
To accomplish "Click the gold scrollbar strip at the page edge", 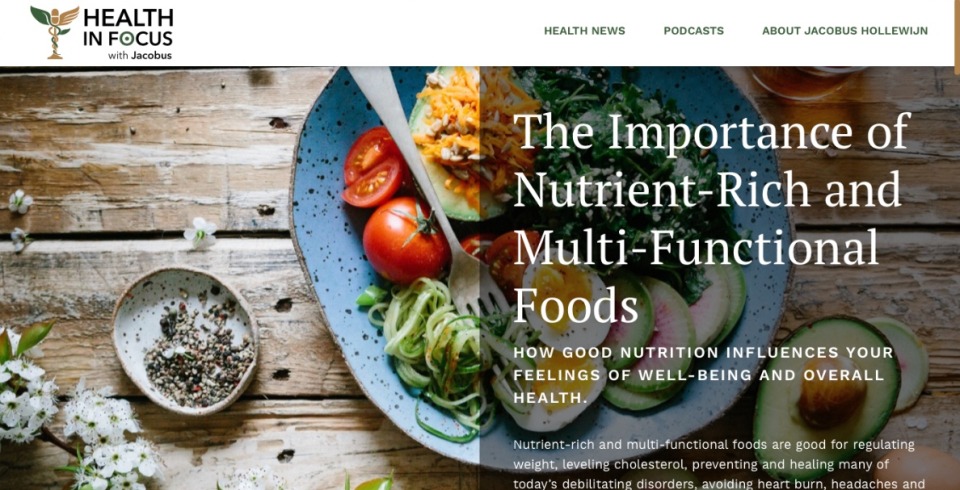I will coord(957,37).
